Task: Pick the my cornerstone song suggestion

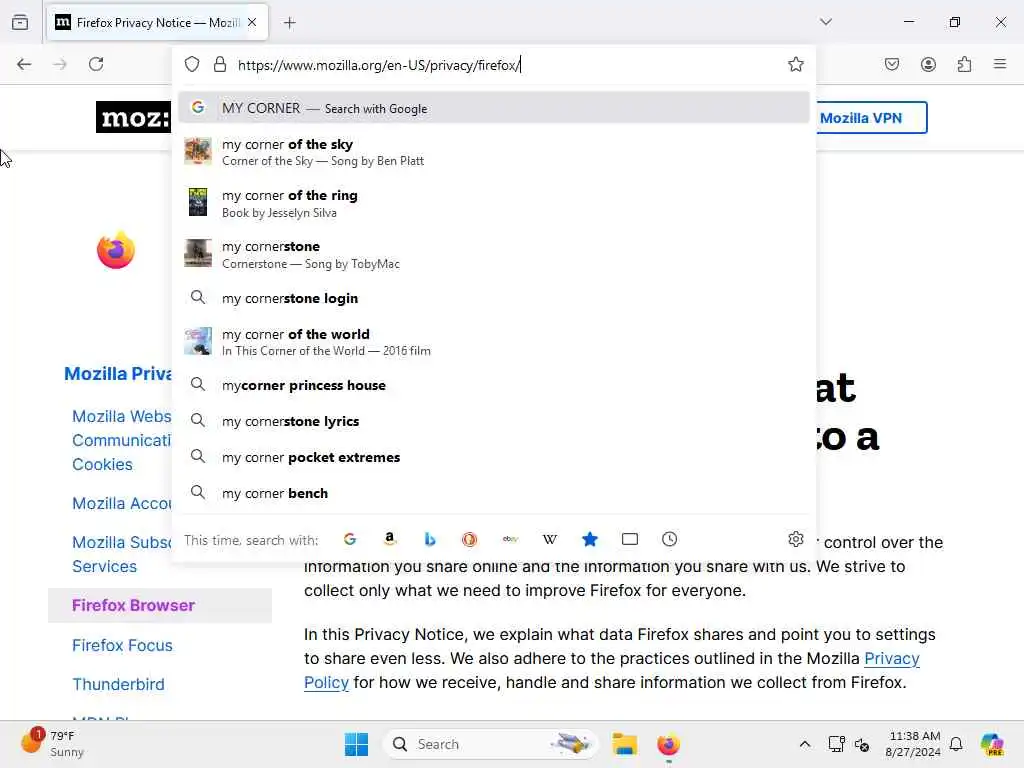Action: 494,254
